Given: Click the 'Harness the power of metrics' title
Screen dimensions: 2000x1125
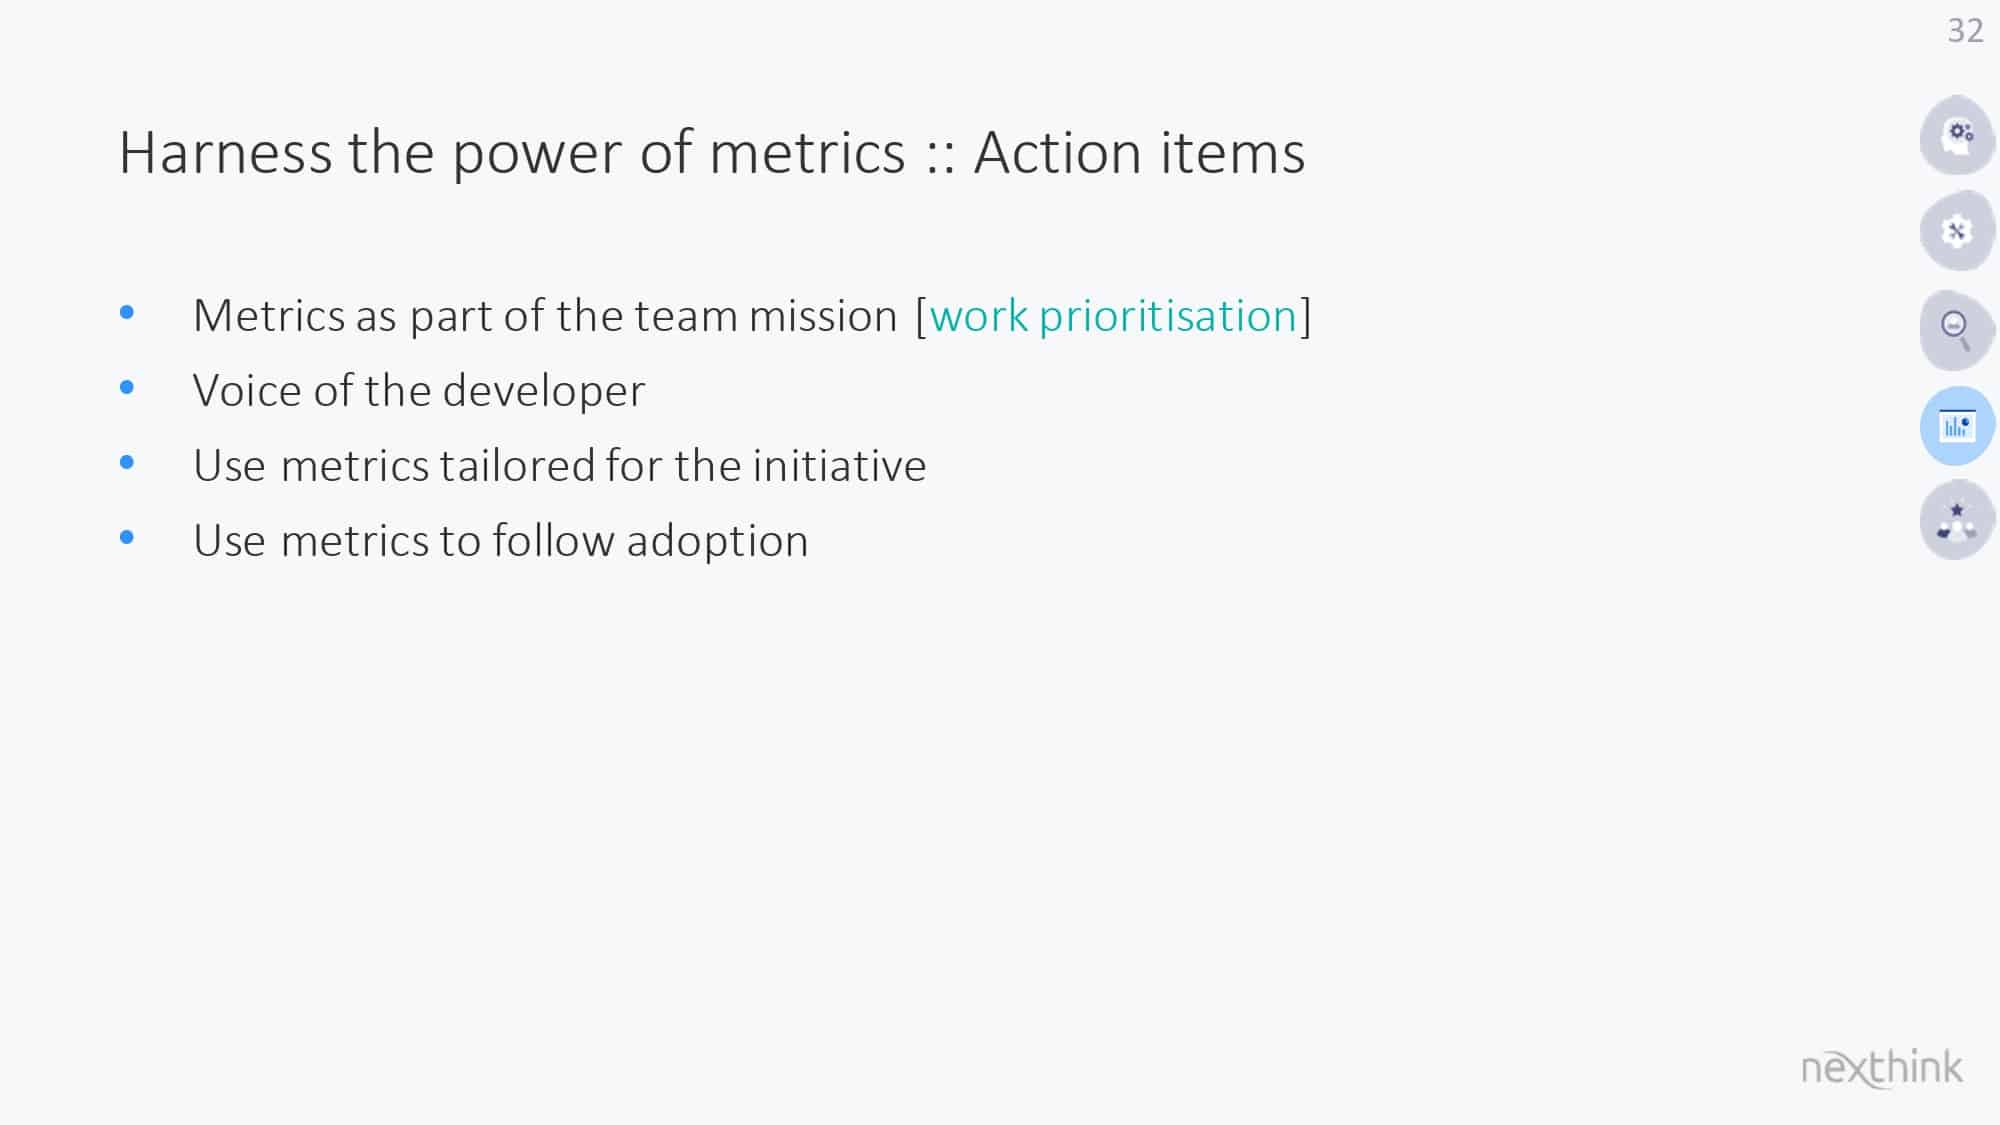Looking at the screenshot, I should click(x=512, y=153).
